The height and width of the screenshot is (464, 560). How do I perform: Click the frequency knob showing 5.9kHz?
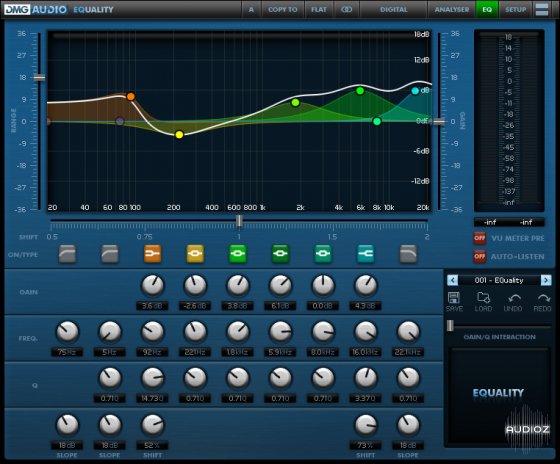[280, 332]
